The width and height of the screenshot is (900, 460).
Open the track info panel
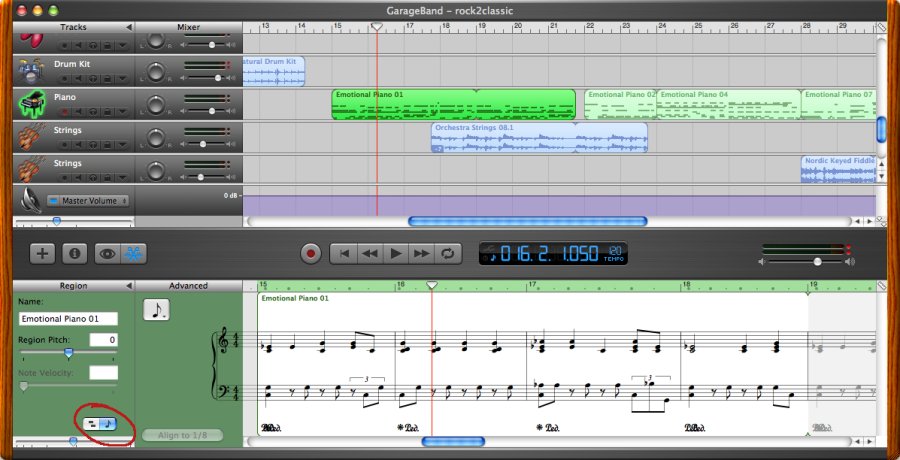coord(74,253)
